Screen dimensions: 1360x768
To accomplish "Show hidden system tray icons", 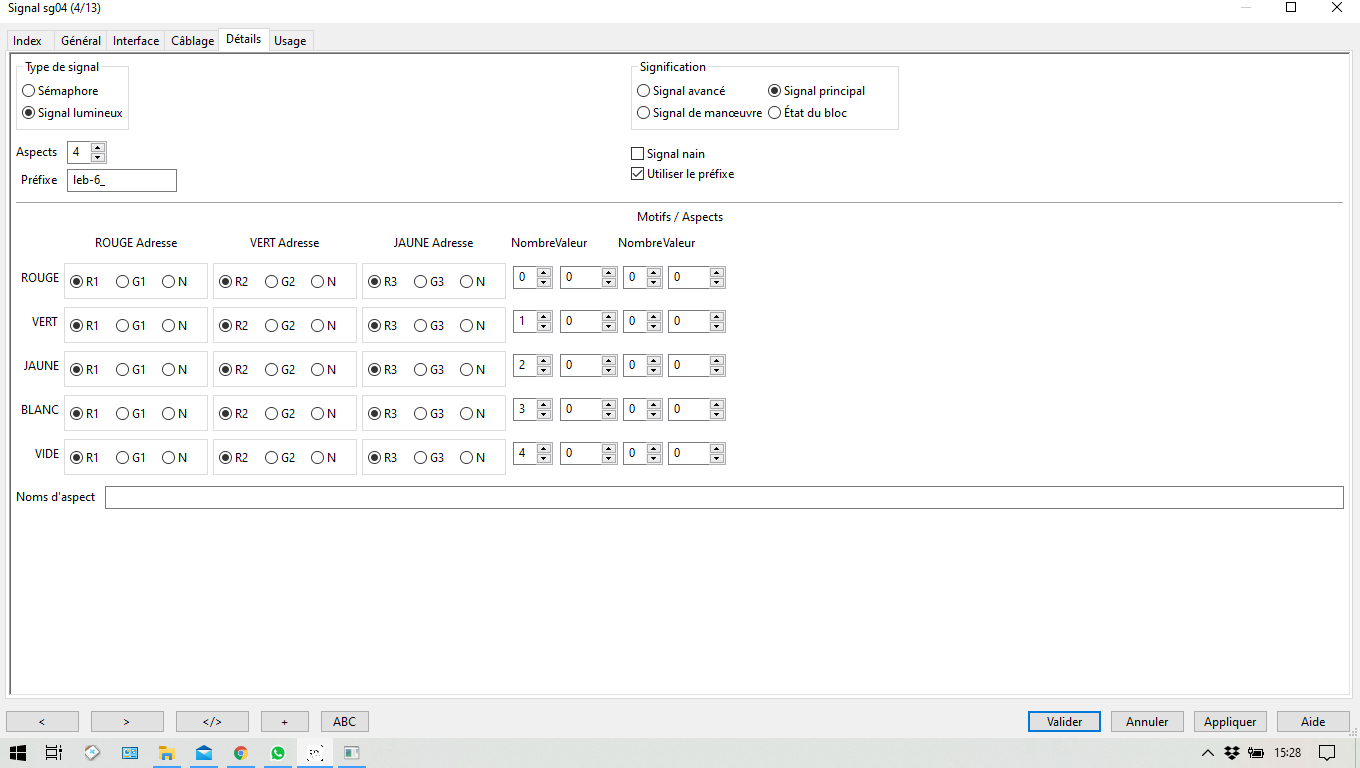I will (x=1208, y=752).
